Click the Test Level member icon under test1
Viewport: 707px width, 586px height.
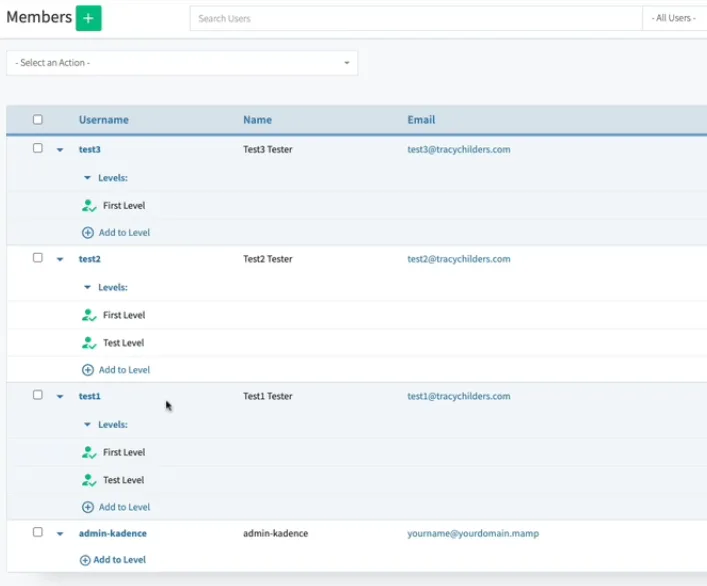pos(89,480)
